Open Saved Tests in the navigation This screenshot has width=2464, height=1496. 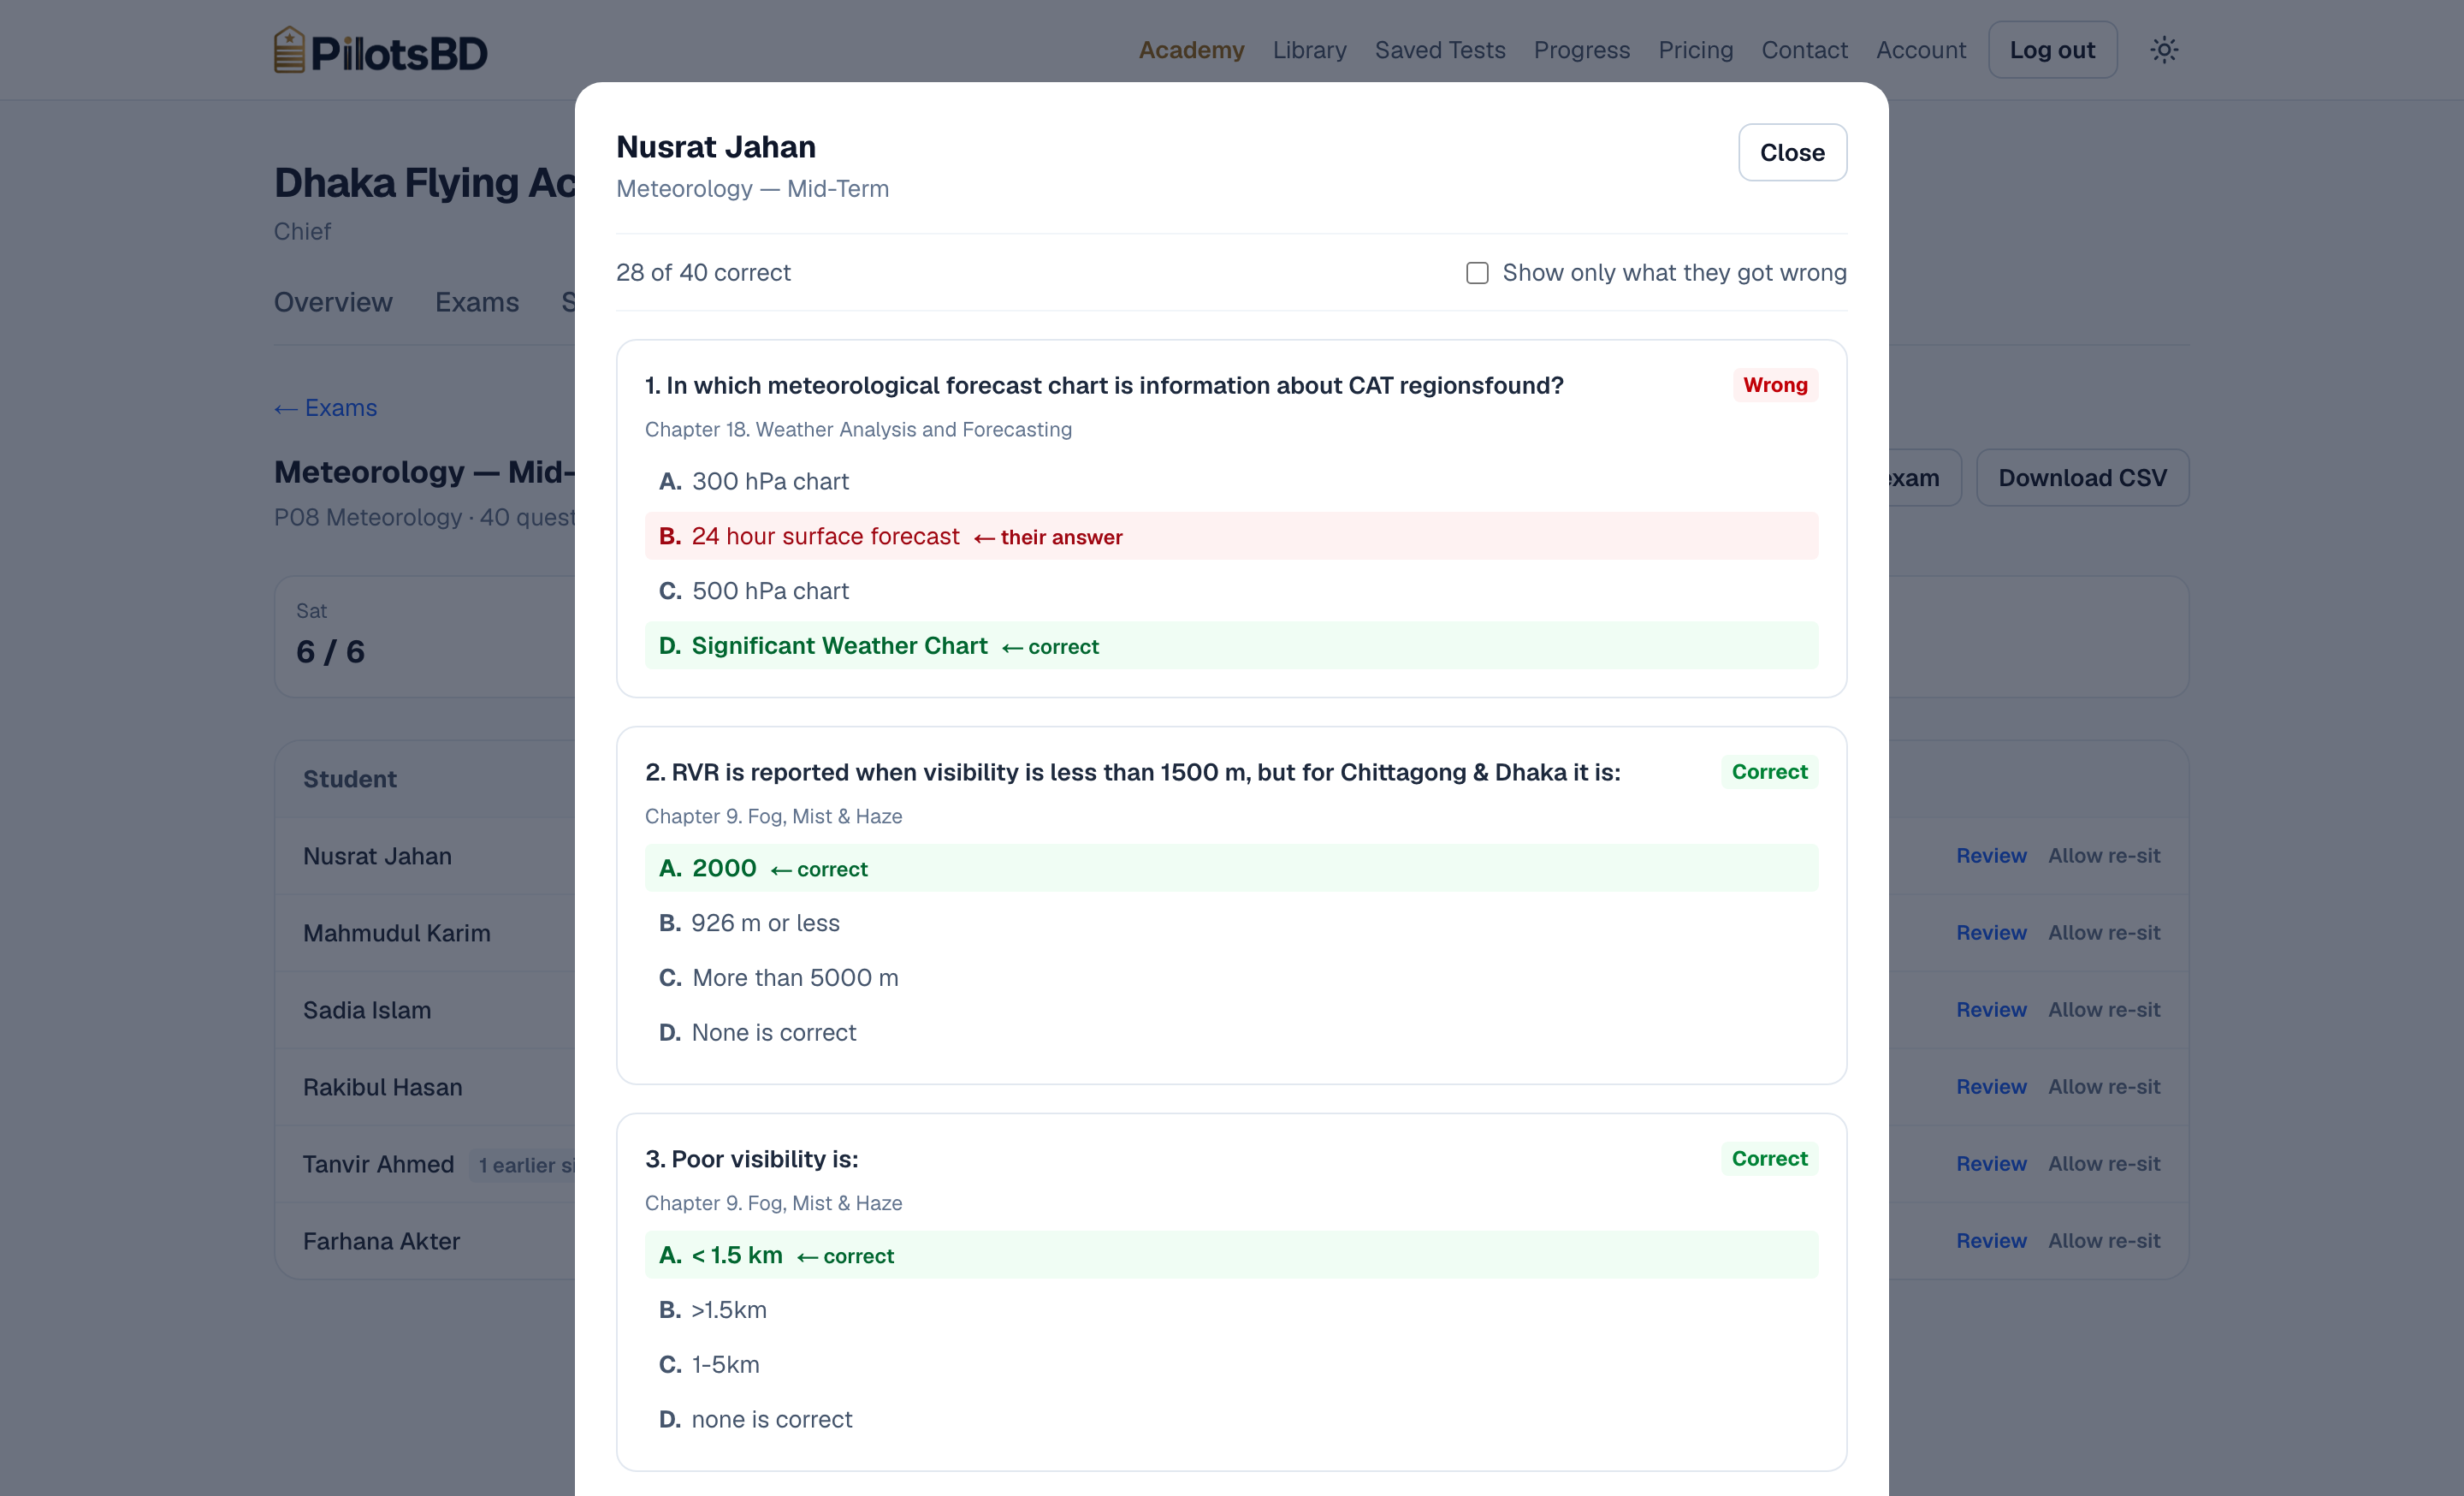tap(1440, 50)
